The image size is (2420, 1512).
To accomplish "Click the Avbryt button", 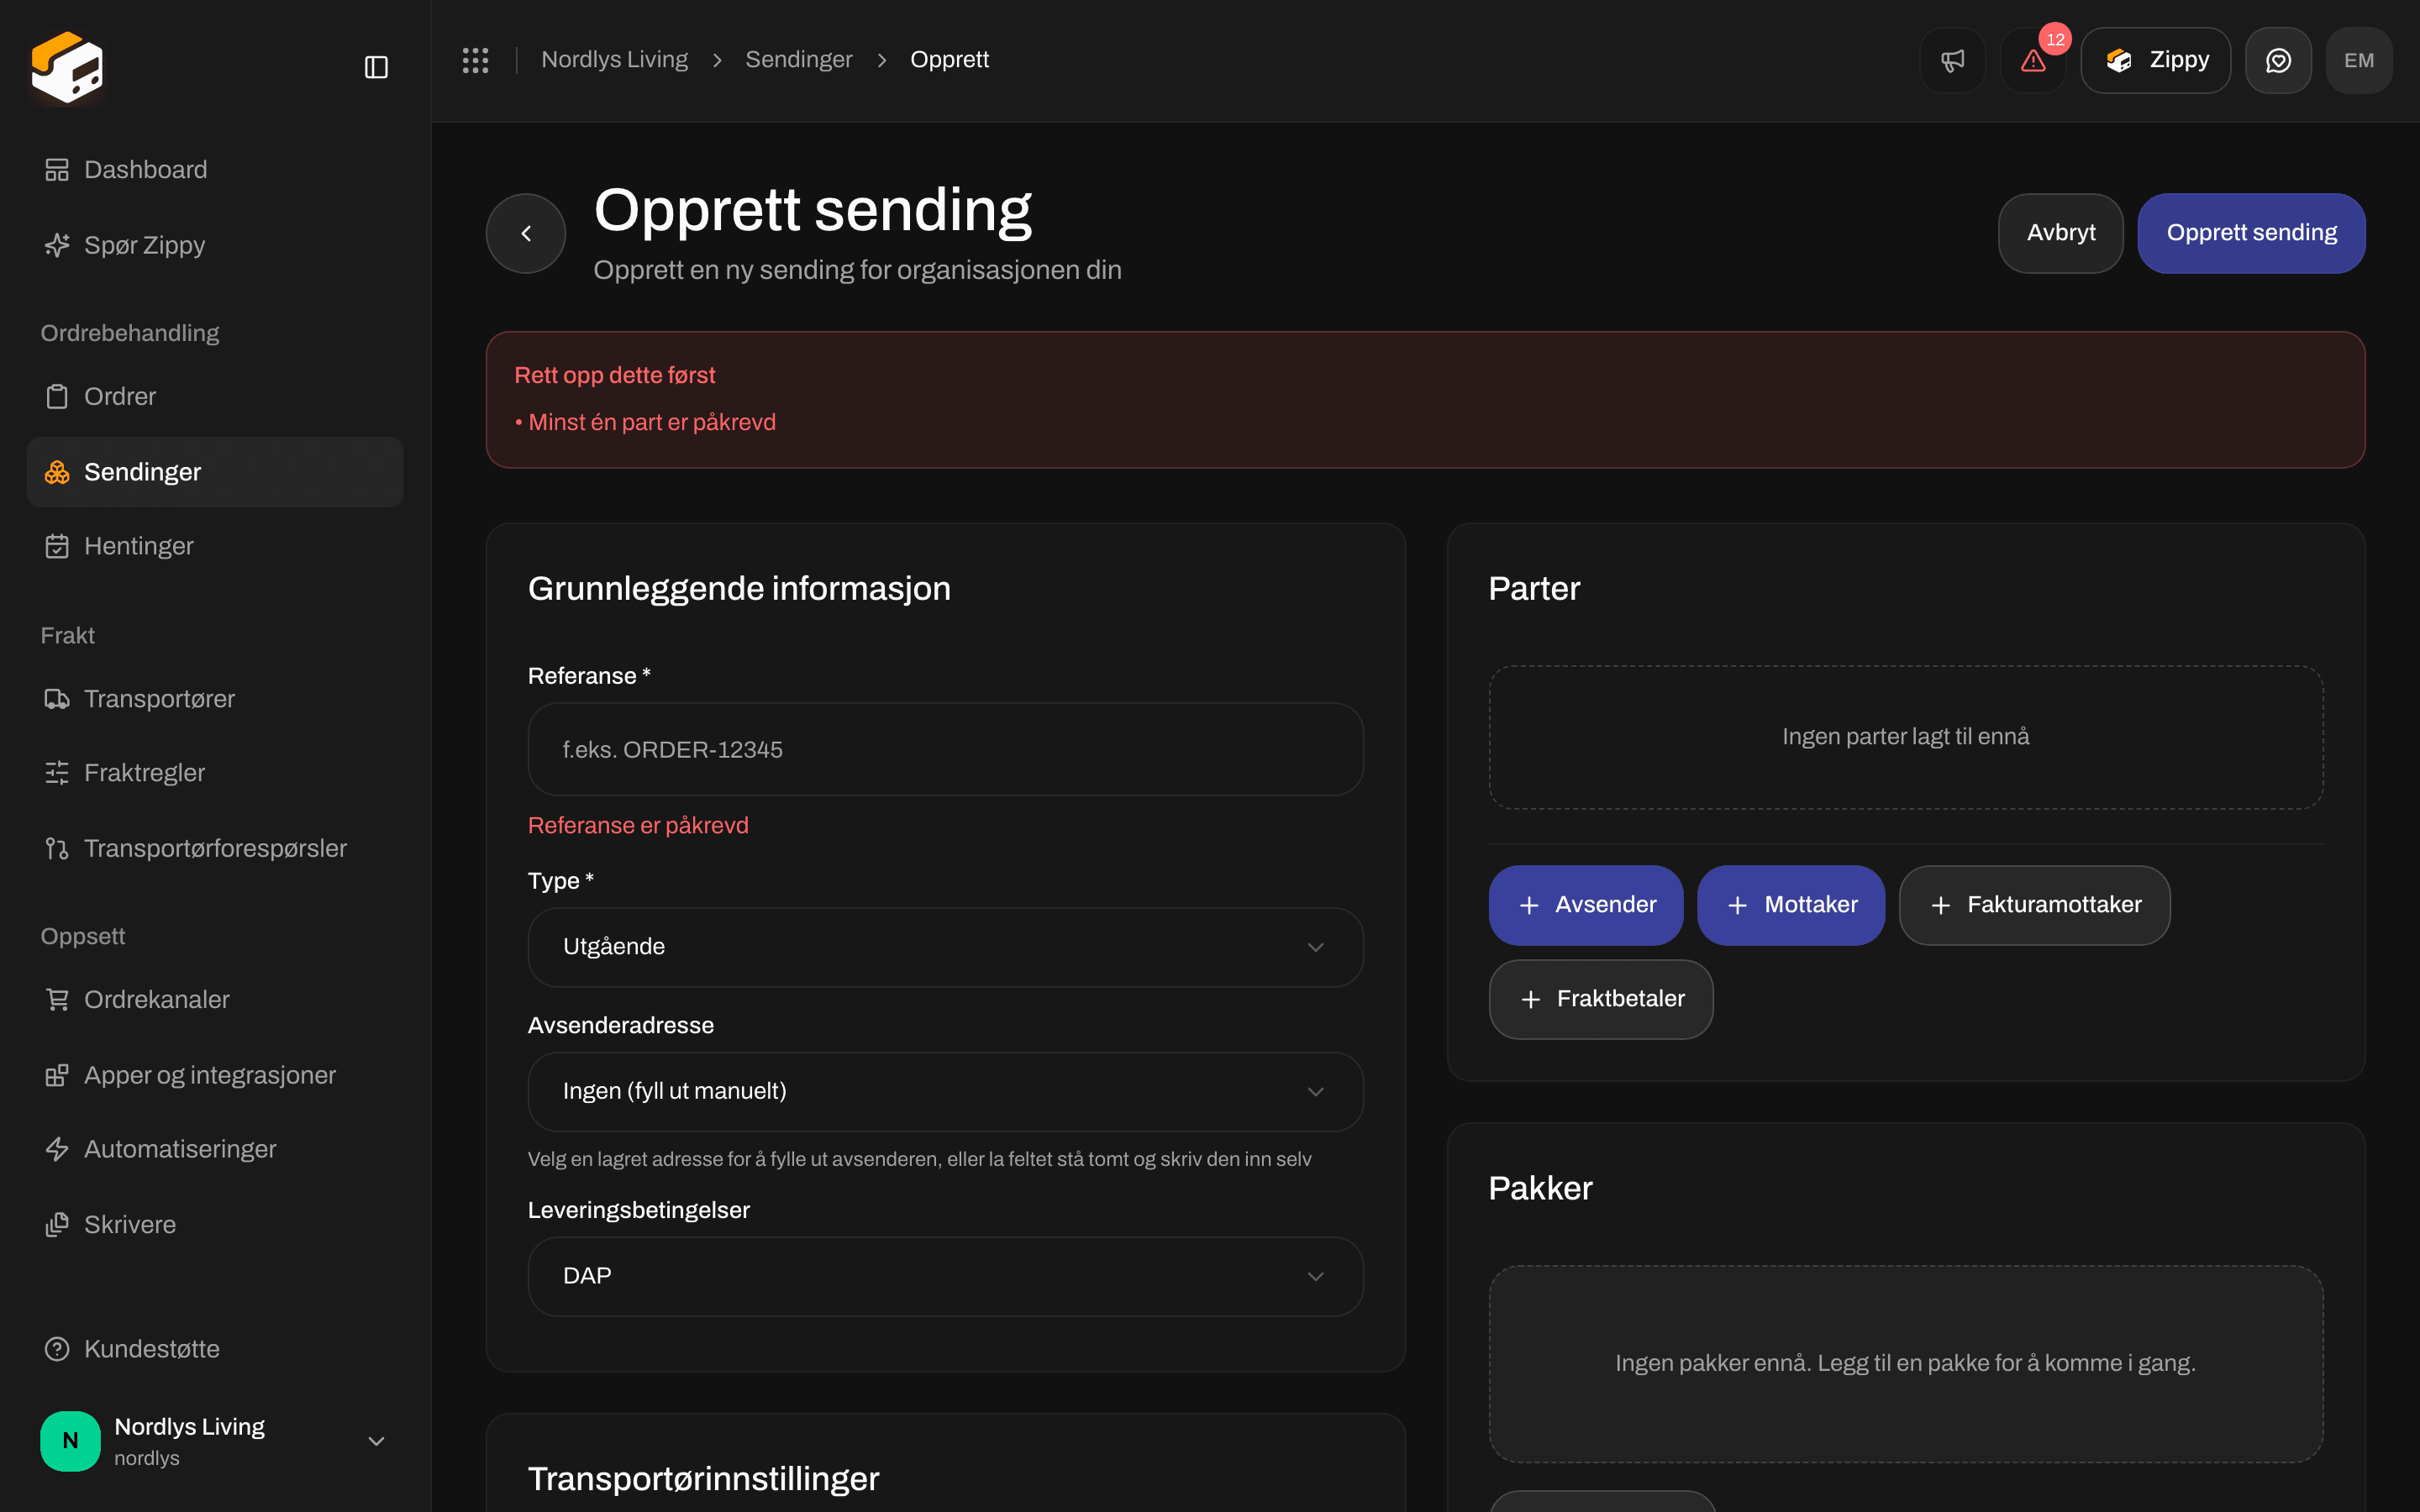I will [2060, 233].
